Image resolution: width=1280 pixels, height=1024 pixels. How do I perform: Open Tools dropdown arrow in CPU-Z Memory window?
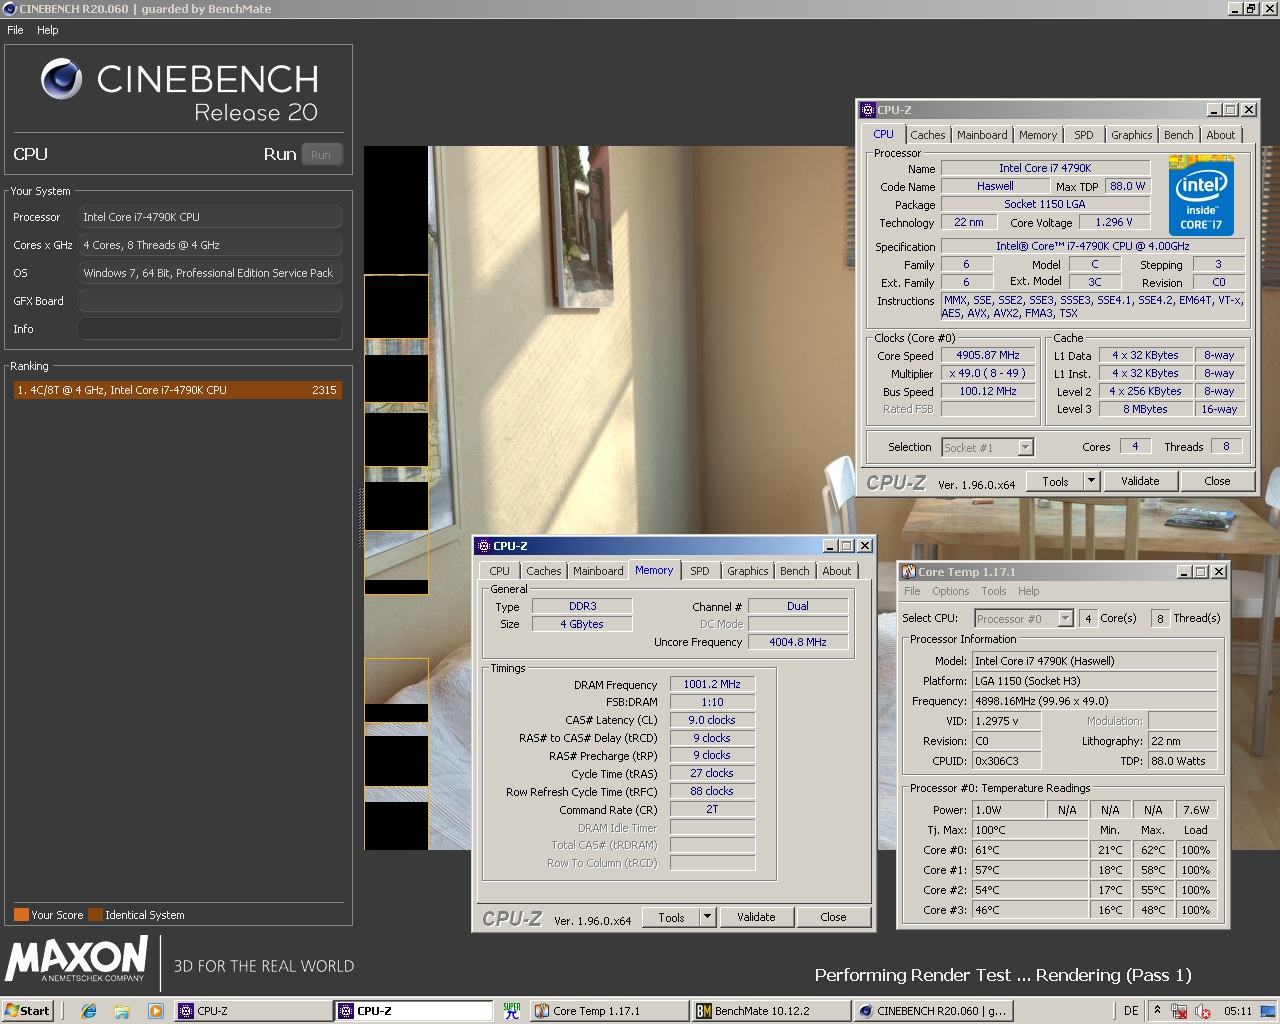point(707,917)
